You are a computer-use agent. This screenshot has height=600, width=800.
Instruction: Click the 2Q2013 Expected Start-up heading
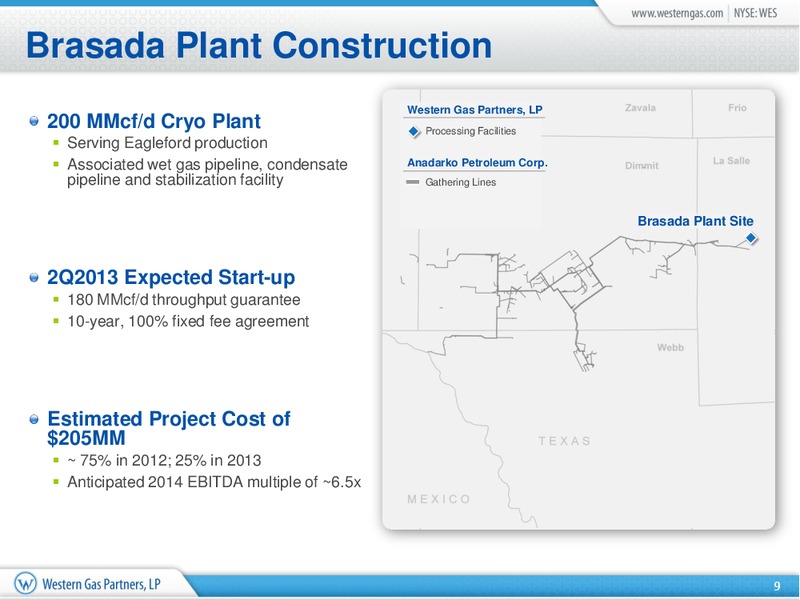171,277
